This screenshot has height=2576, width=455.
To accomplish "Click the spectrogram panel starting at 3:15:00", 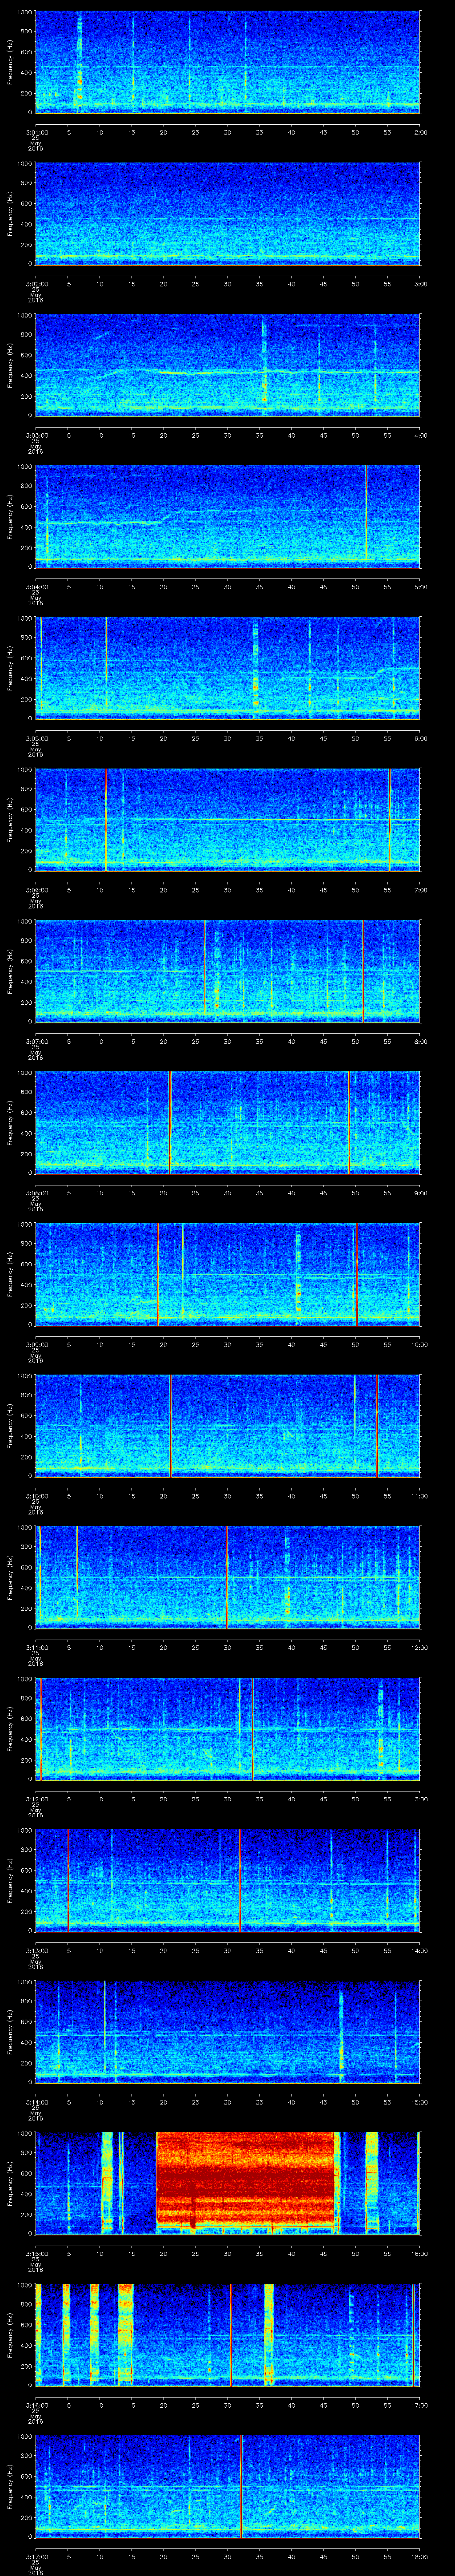I will tap(228, 2183).
